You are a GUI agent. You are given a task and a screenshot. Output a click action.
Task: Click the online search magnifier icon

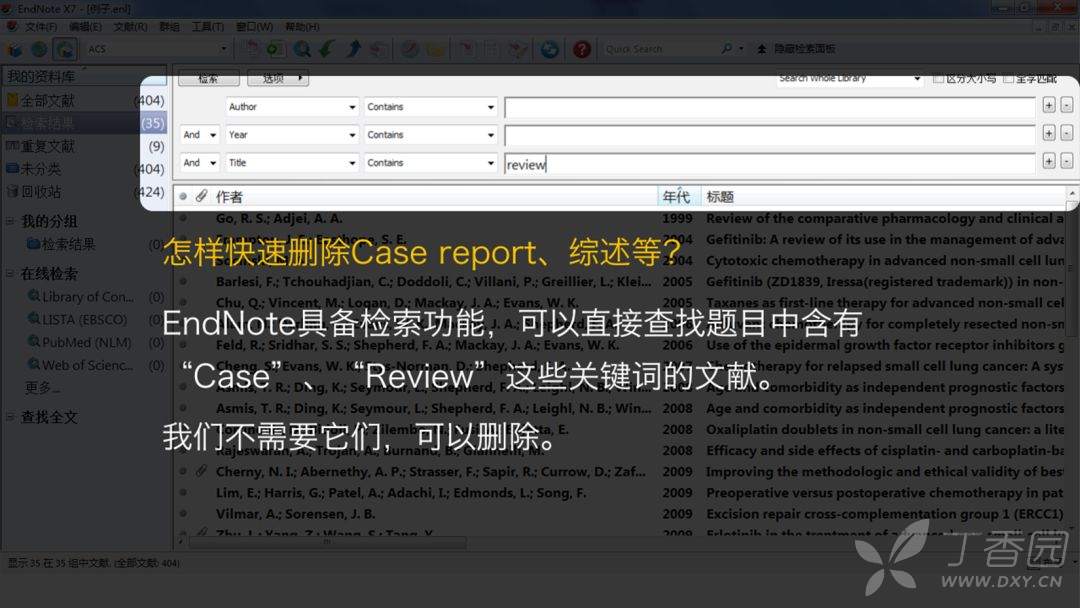point(302,49)
